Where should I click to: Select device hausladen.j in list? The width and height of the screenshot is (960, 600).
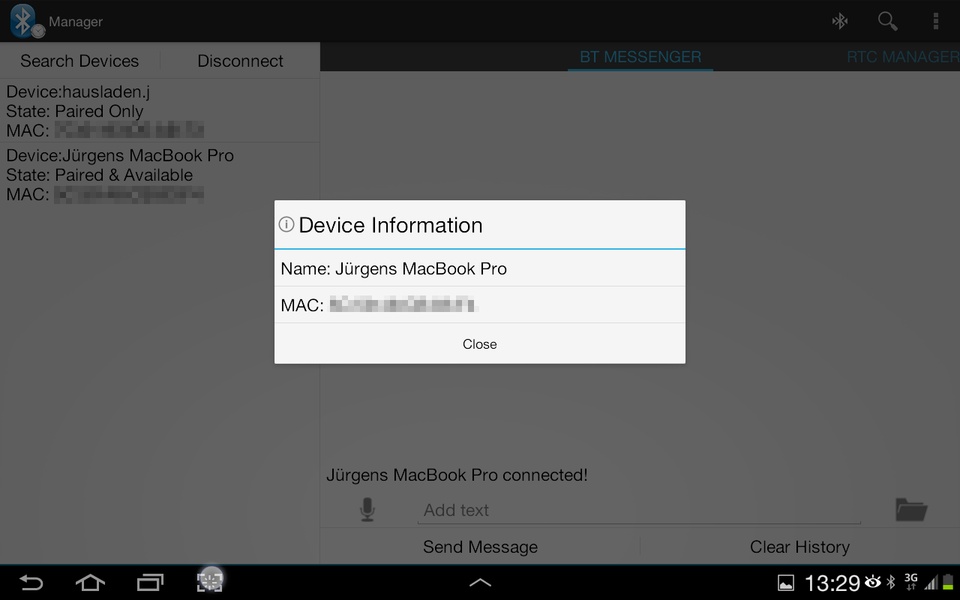tap(159, 111)
